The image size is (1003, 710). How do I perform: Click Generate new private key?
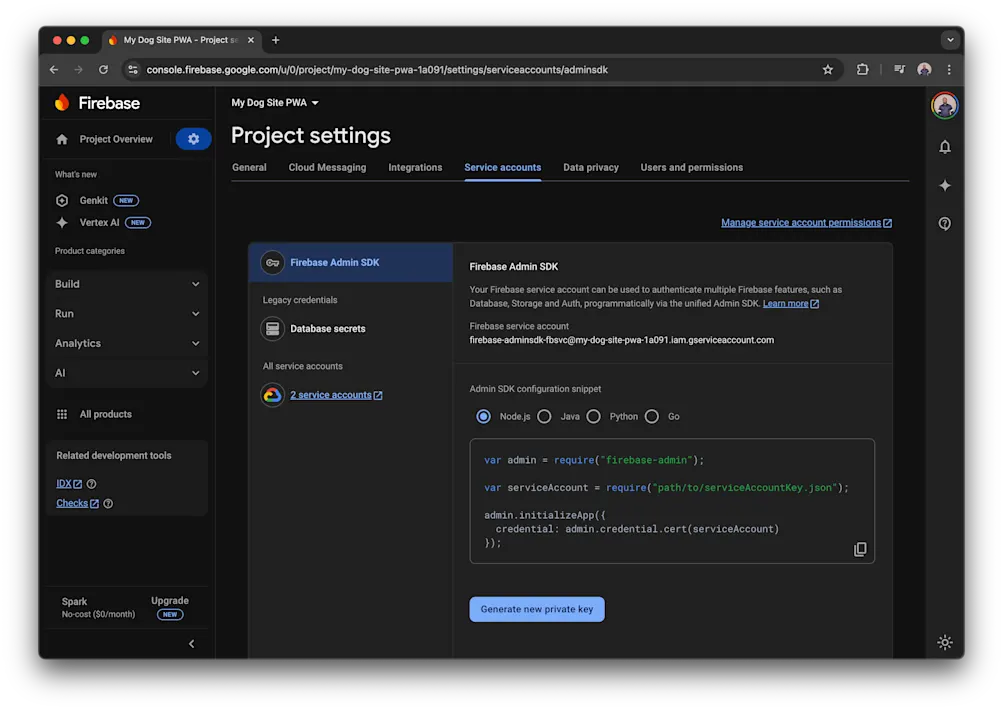click(x=537, y=609)
